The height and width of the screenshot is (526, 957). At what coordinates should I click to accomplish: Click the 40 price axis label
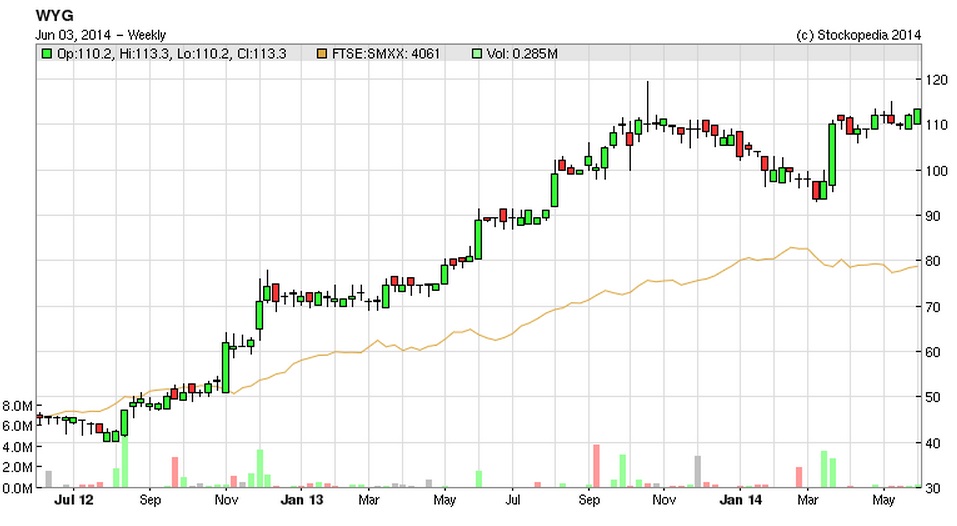coord(933,443)
